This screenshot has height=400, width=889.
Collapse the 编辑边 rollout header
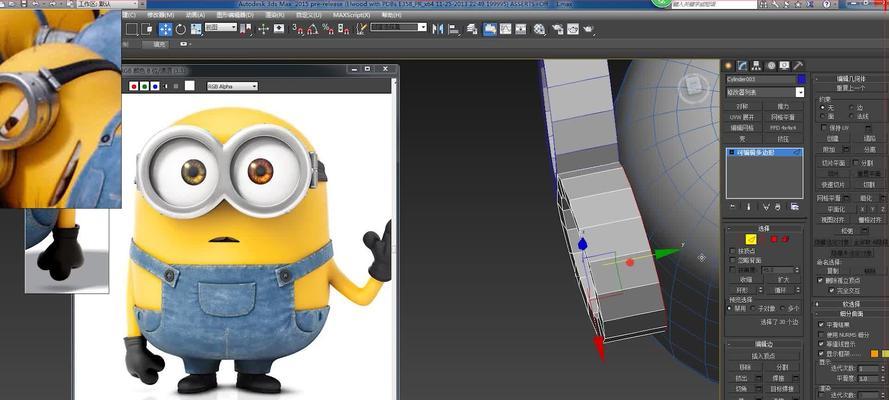coord(764,344)
